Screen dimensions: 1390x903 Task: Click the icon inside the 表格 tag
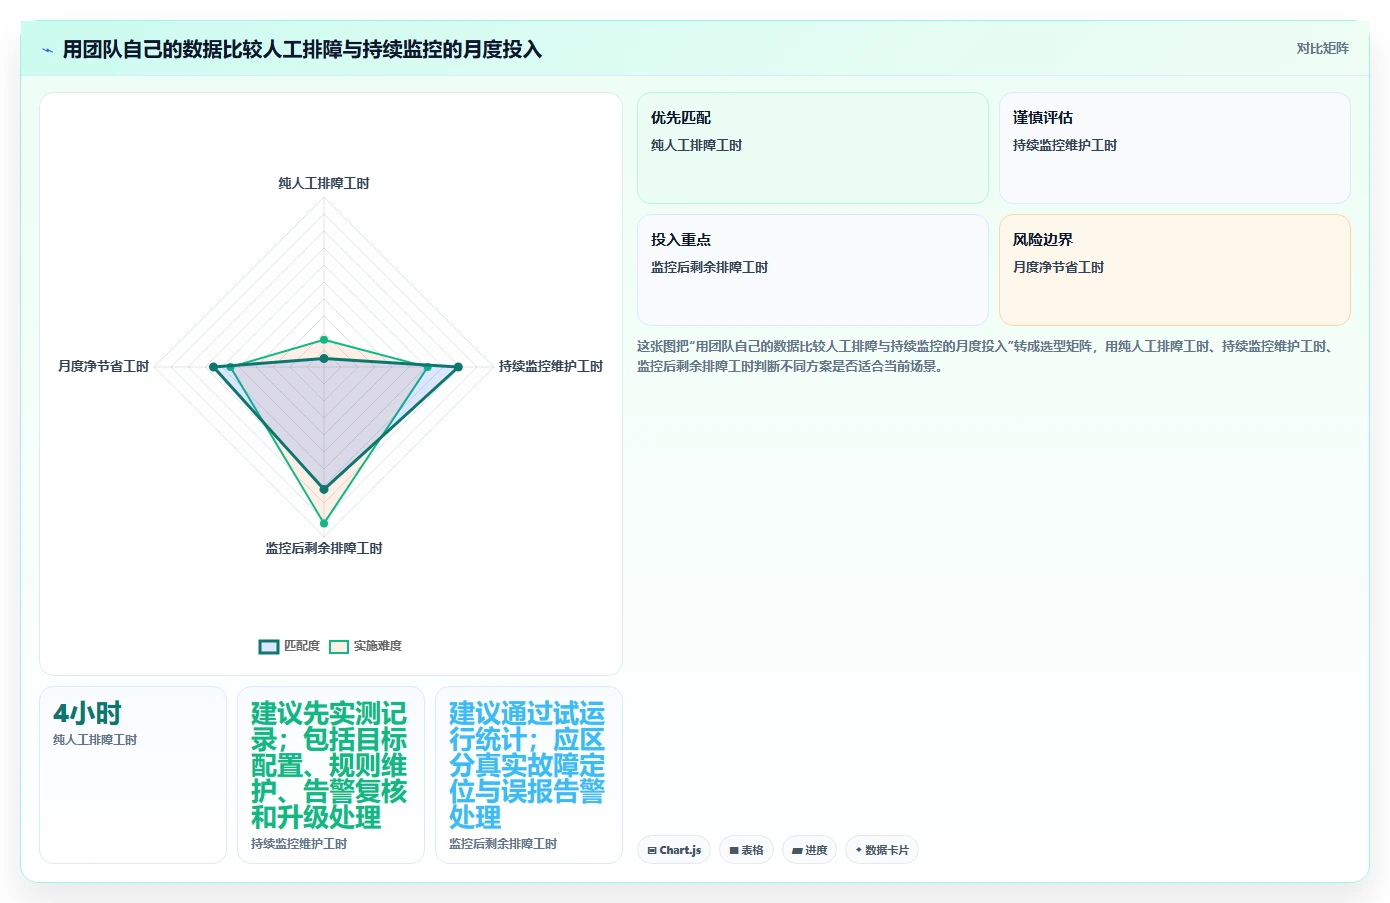(x=734, y=851)
